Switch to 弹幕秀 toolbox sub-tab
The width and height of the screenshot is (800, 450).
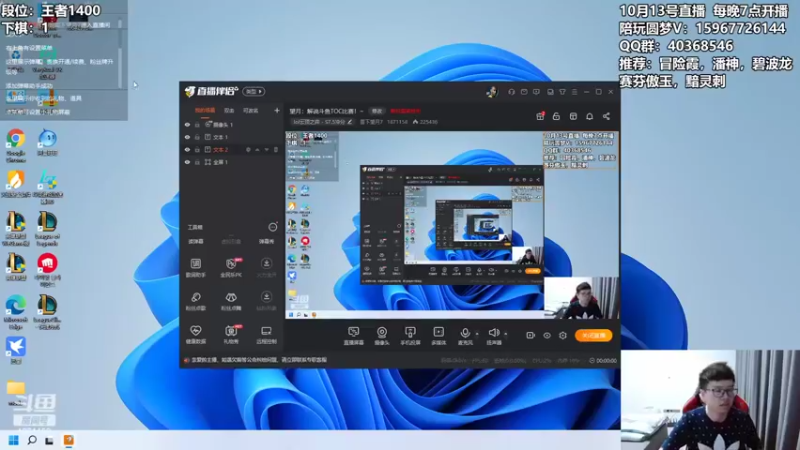click(x=266, y=241)
